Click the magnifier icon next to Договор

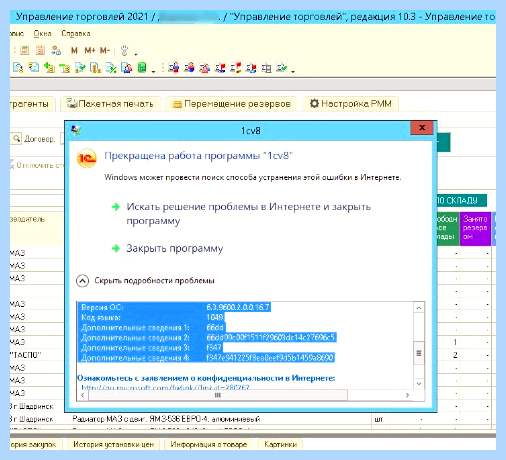click(x=16, y=138)
